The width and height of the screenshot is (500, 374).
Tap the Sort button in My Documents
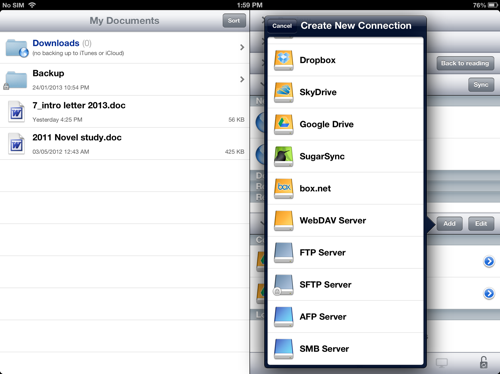(234, 21)
